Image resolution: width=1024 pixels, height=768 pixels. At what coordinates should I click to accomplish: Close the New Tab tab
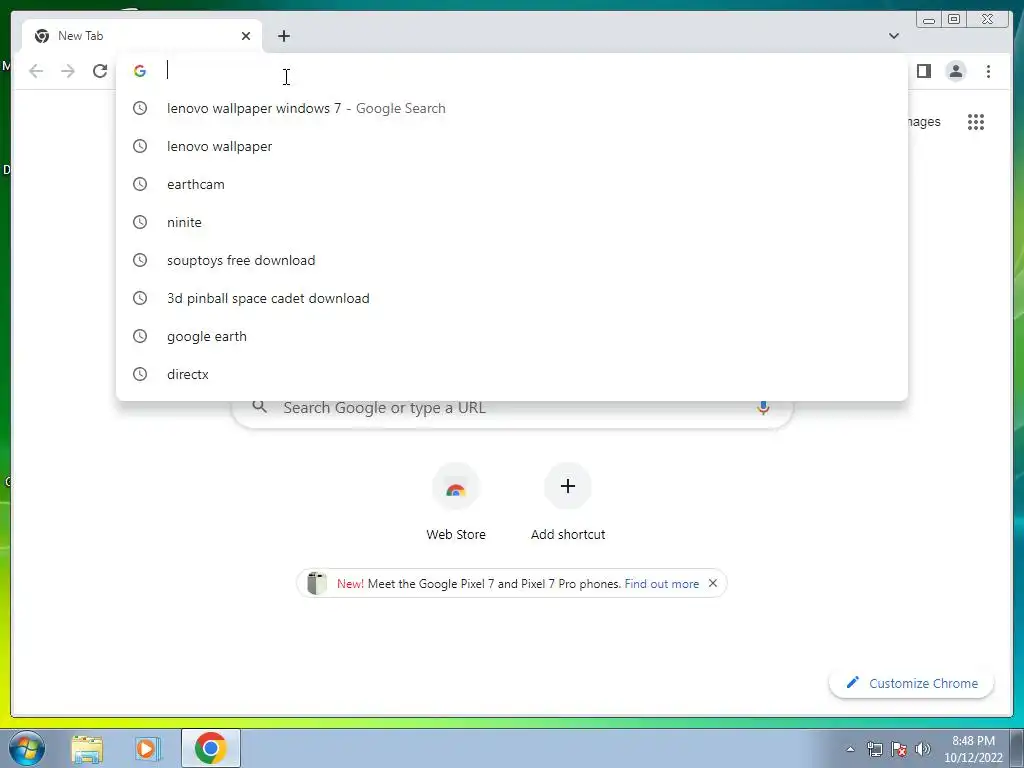coord(246,36)
